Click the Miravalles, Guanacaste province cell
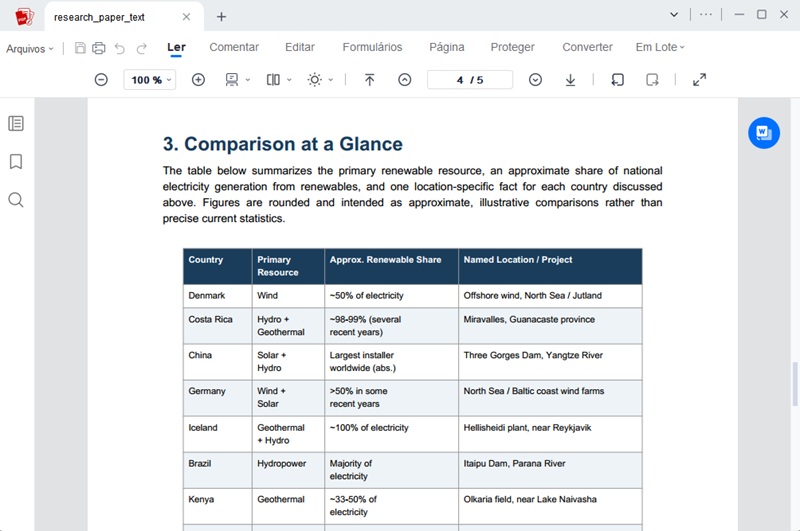 tap(550, 326)
